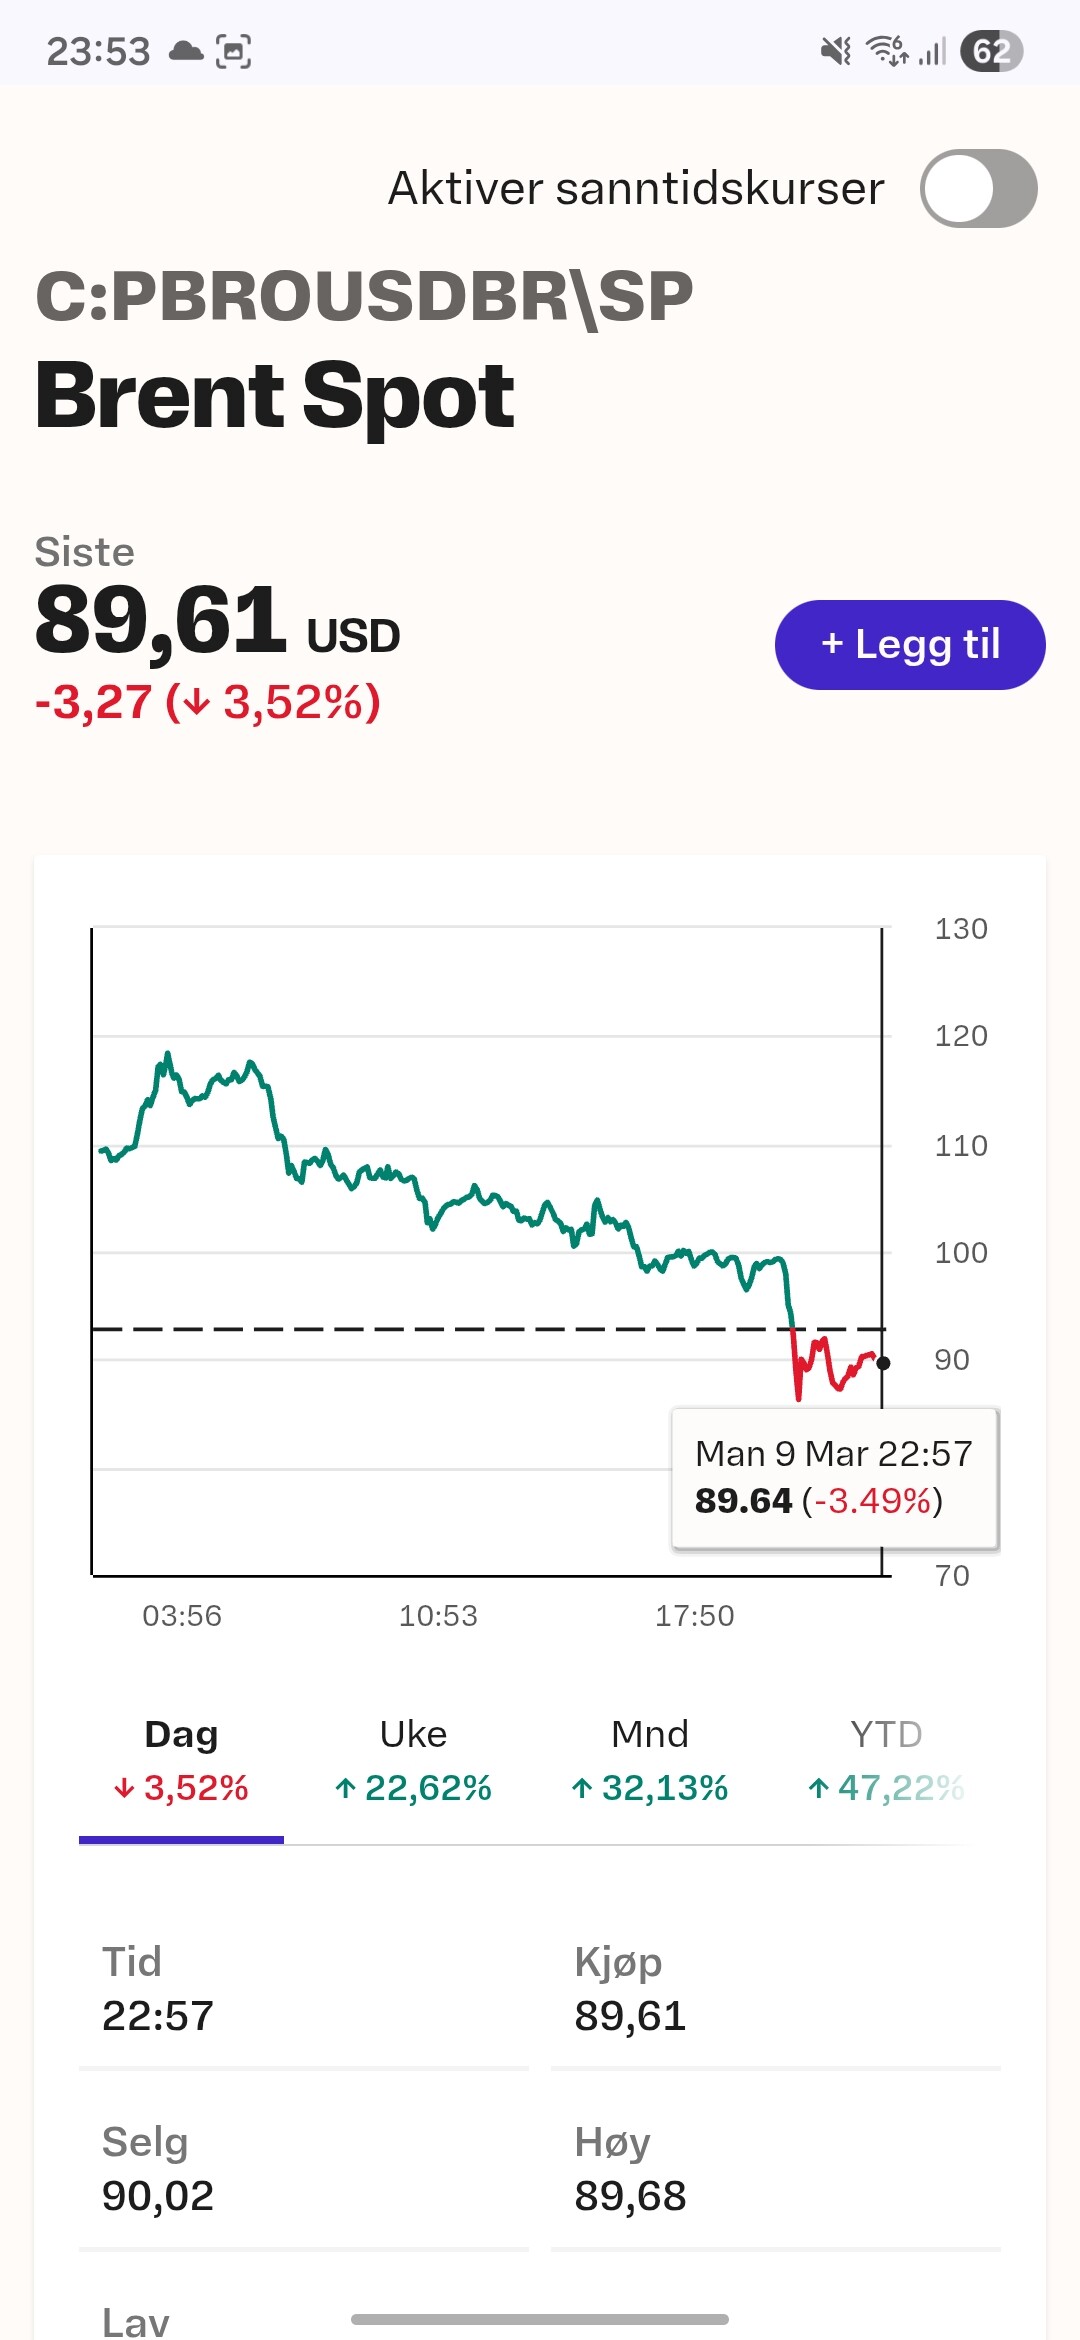Tap the bottom navigation gesture handle
Viewport: 1080px width, 2340px height.
(540, 2319)
